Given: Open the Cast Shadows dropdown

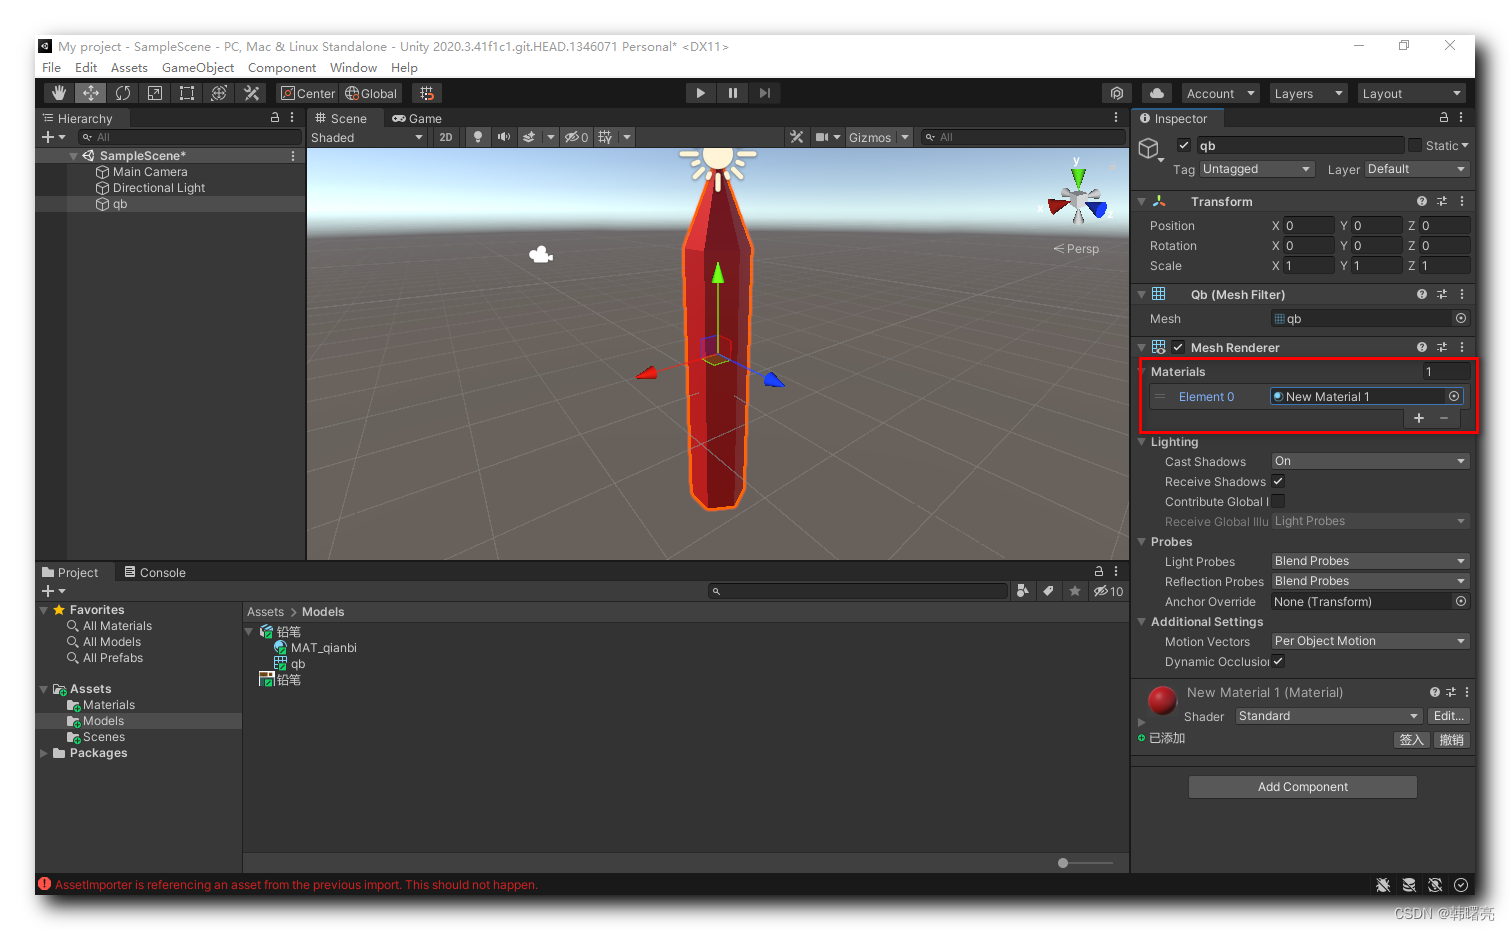Looking at the screenshot, I should tap(1369, 460).
